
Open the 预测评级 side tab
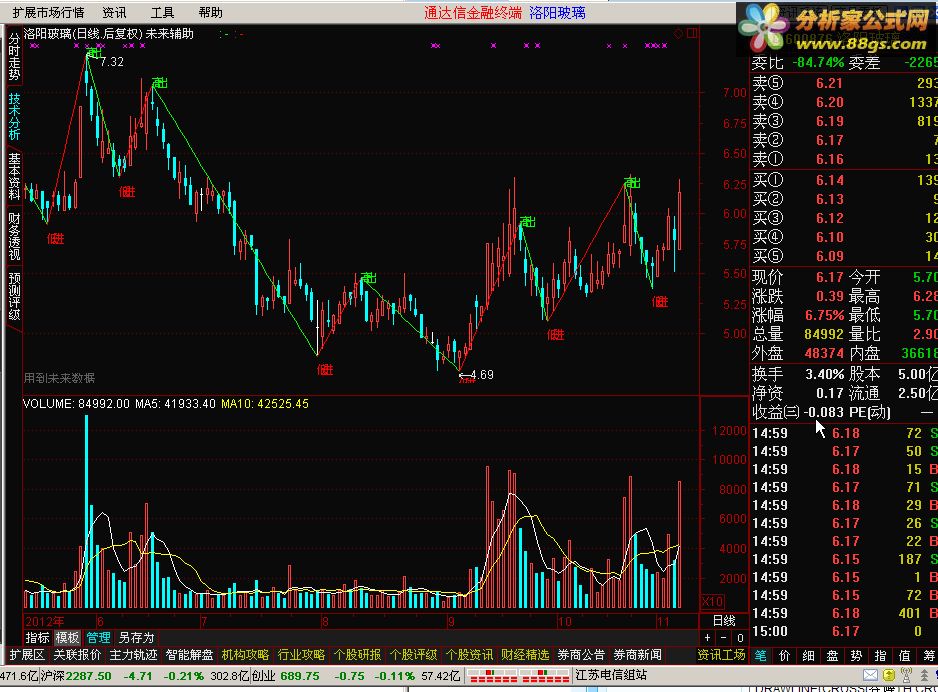point(14,295)
